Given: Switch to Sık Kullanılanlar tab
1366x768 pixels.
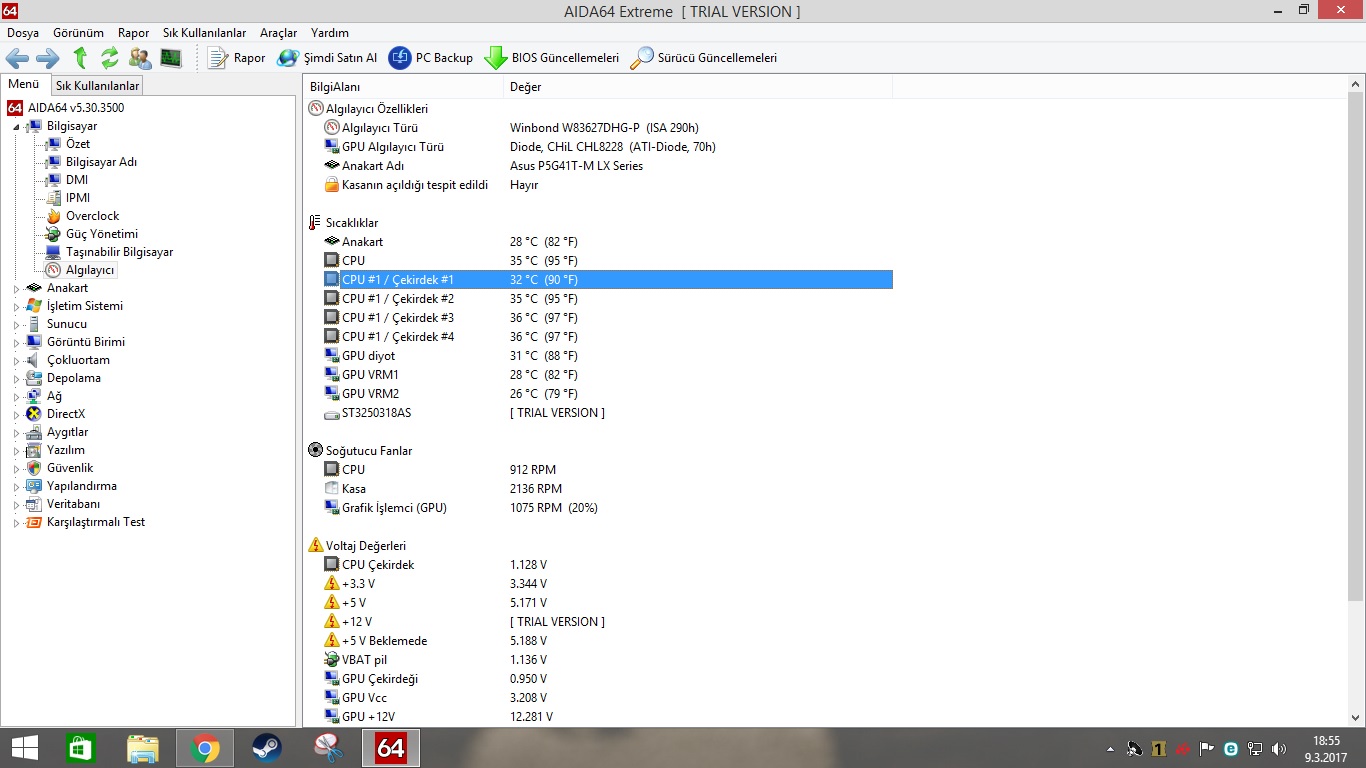Looking at the screenshot, I should coord(97,86).
